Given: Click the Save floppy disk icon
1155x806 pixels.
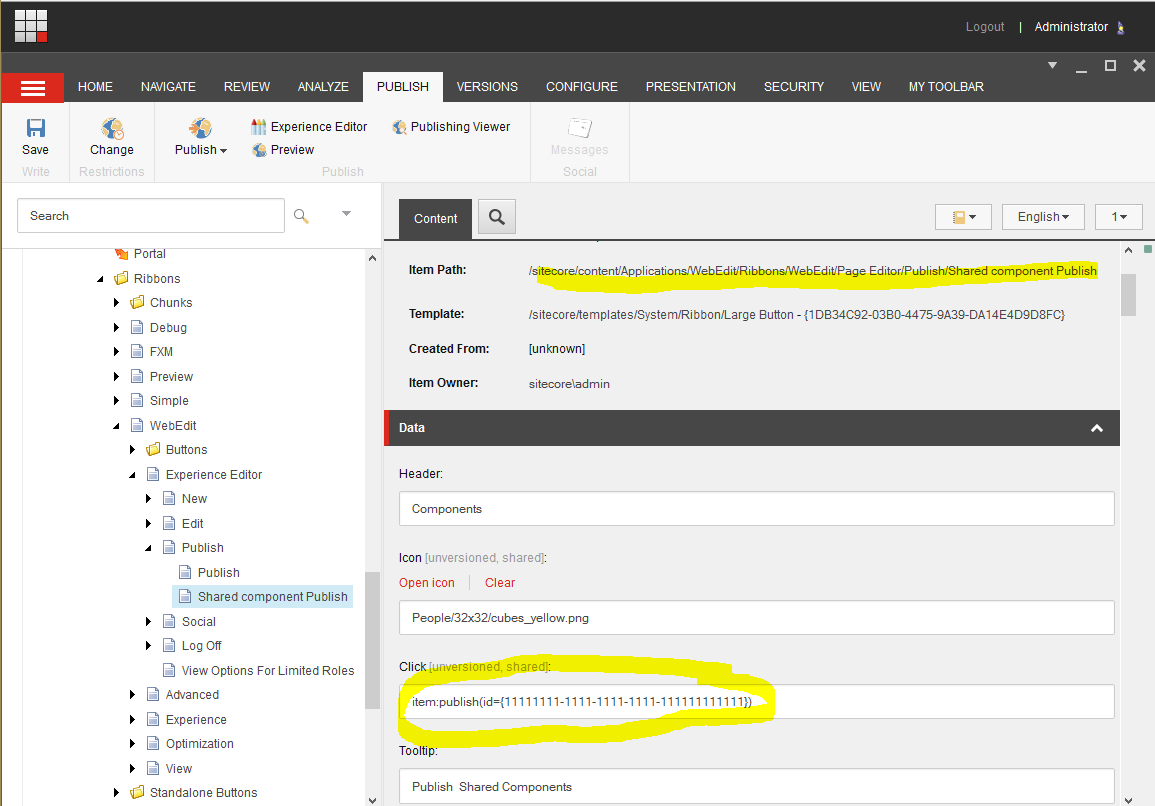Looking at the screenshot, I should click(35, 128).
